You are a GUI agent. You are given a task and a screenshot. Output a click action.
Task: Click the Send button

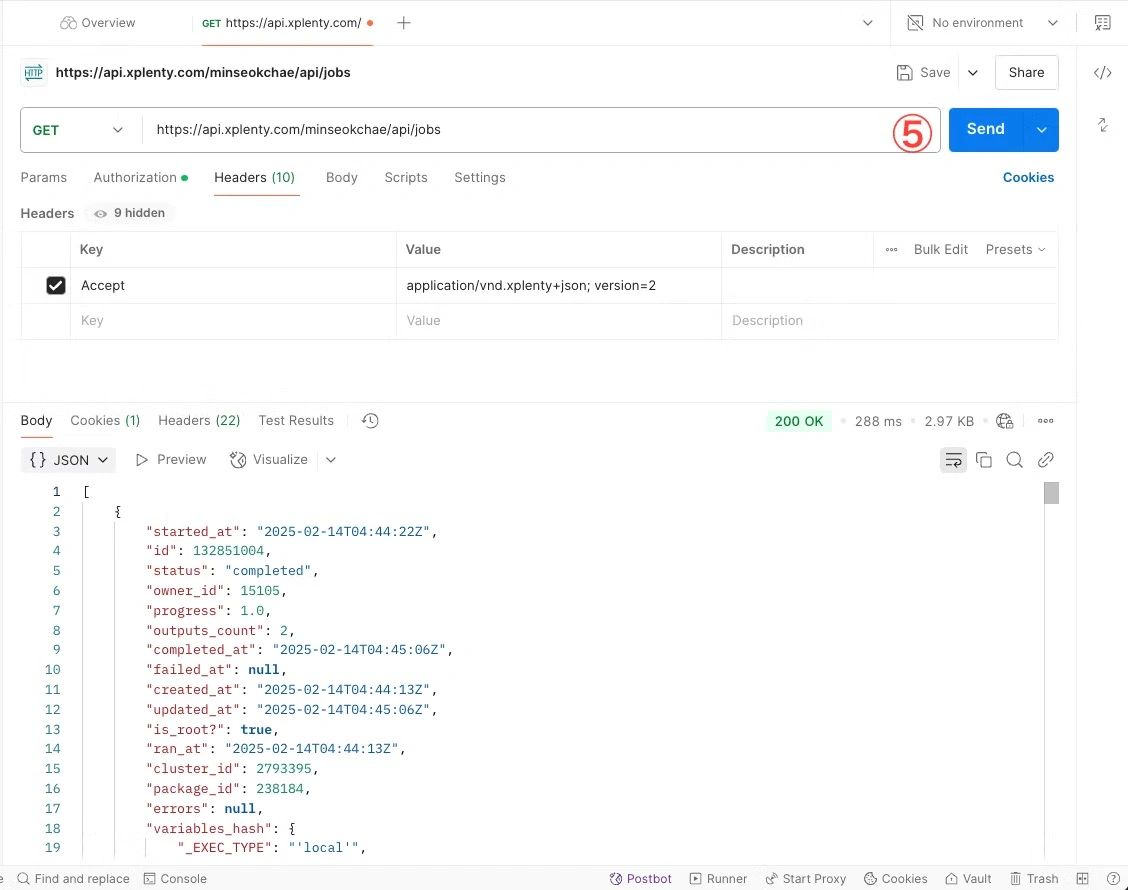tap(986, 130)
